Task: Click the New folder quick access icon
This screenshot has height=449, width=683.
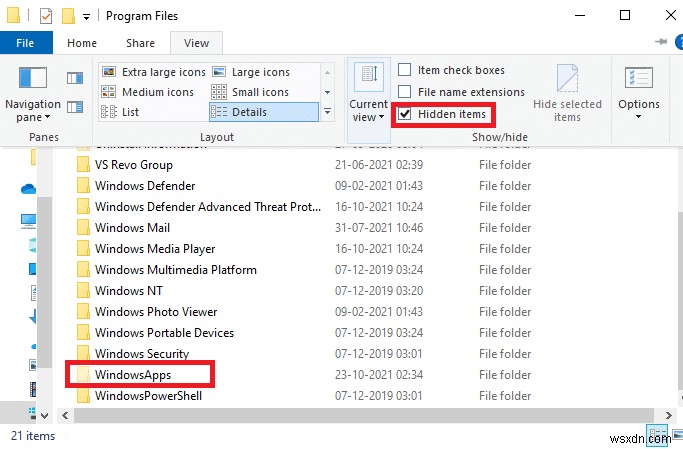Action: click(68, 16)
